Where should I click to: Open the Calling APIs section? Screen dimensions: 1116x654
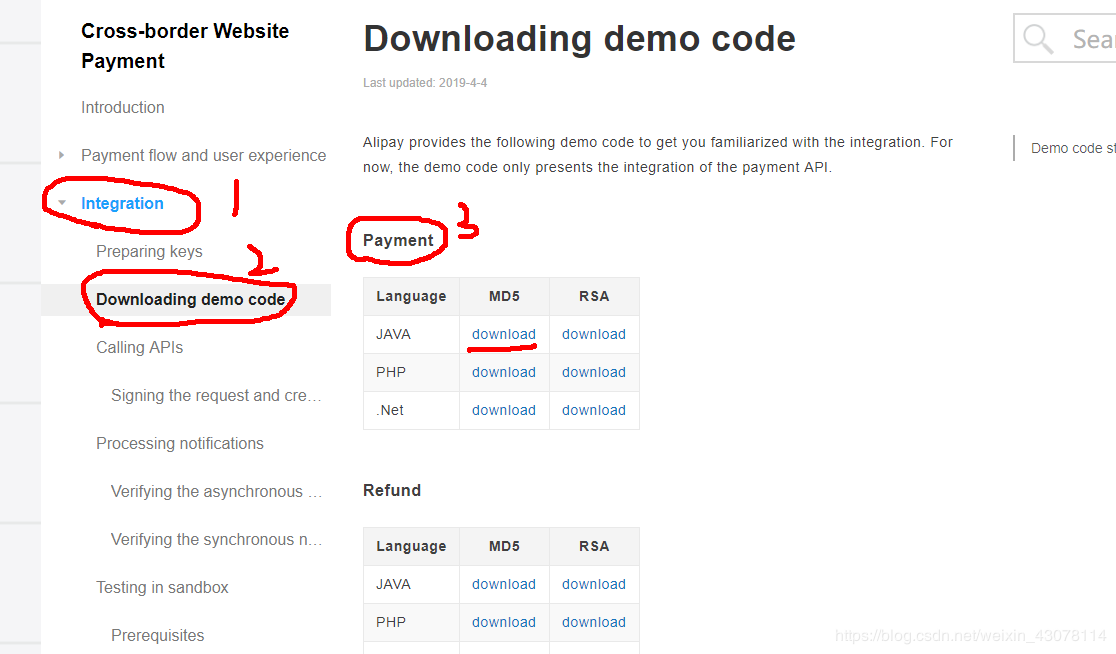140,347
